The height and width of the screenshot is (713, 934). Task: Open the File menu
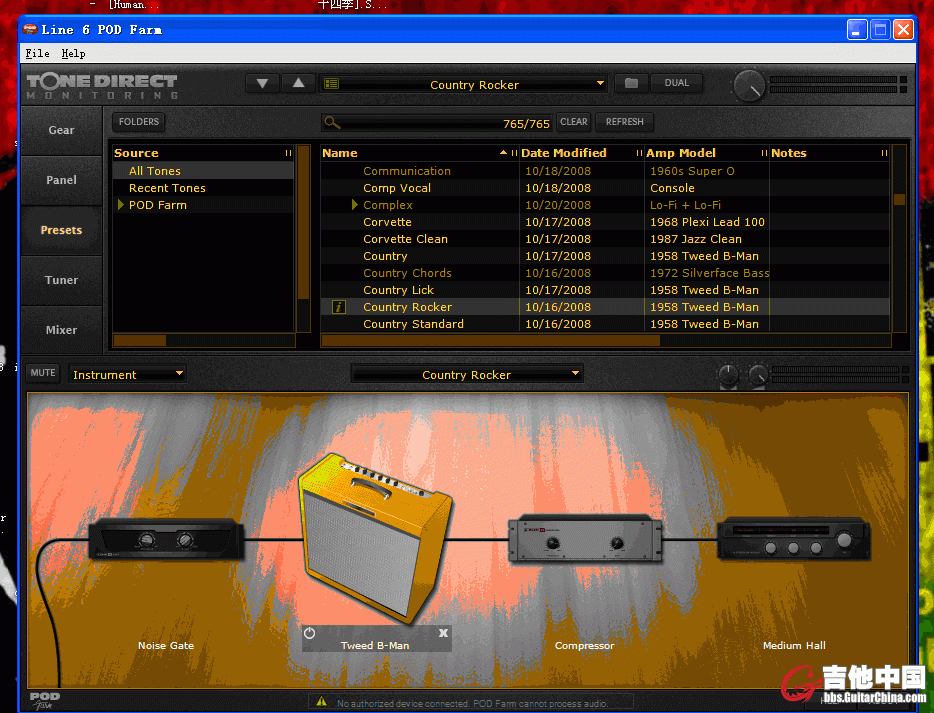pyautogui.click(x=38, y=54)
